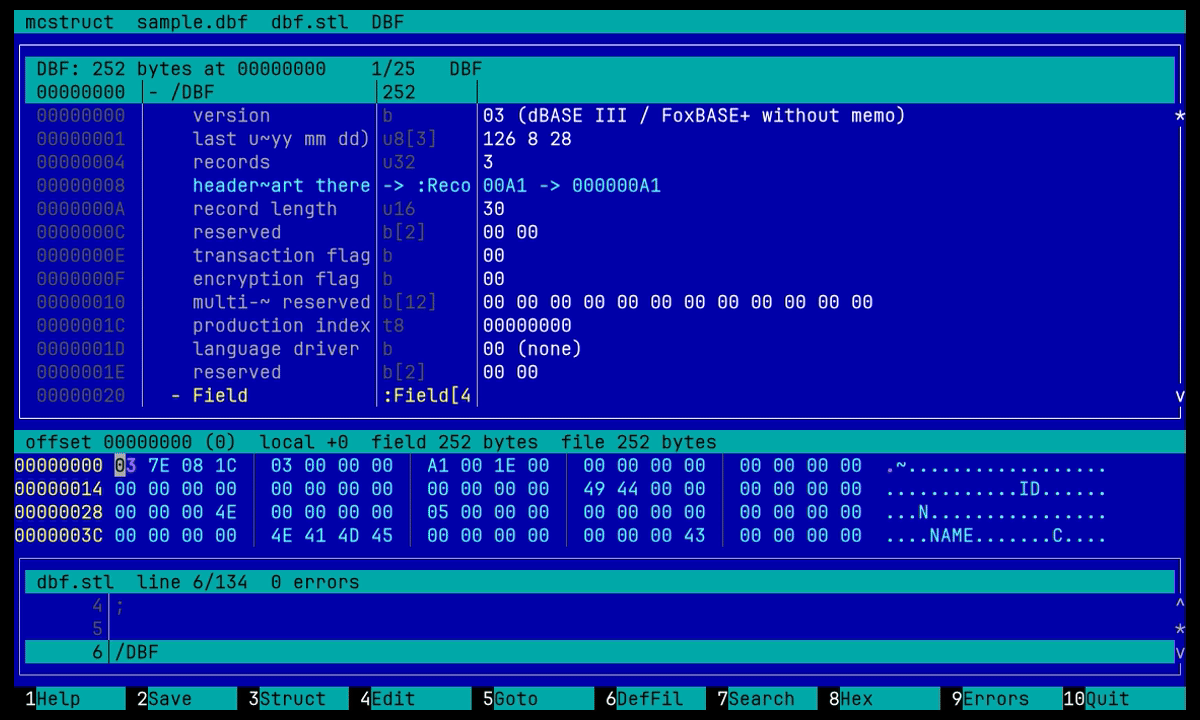Click hex byte A1 in first row
This screenshot has height=720, width=1200.
coord(438,465)
